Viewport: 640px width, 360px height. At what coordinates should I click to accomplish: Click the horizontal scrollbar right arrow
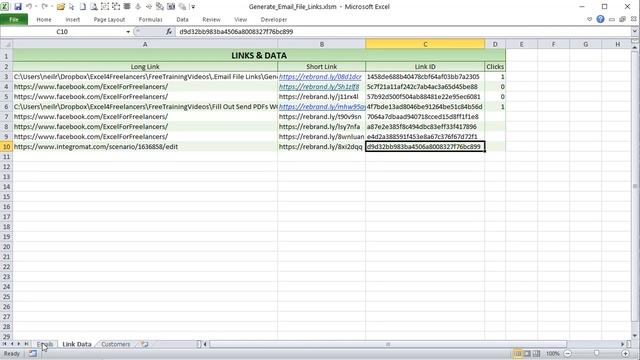pyautogui.click(x=622, y=344)
